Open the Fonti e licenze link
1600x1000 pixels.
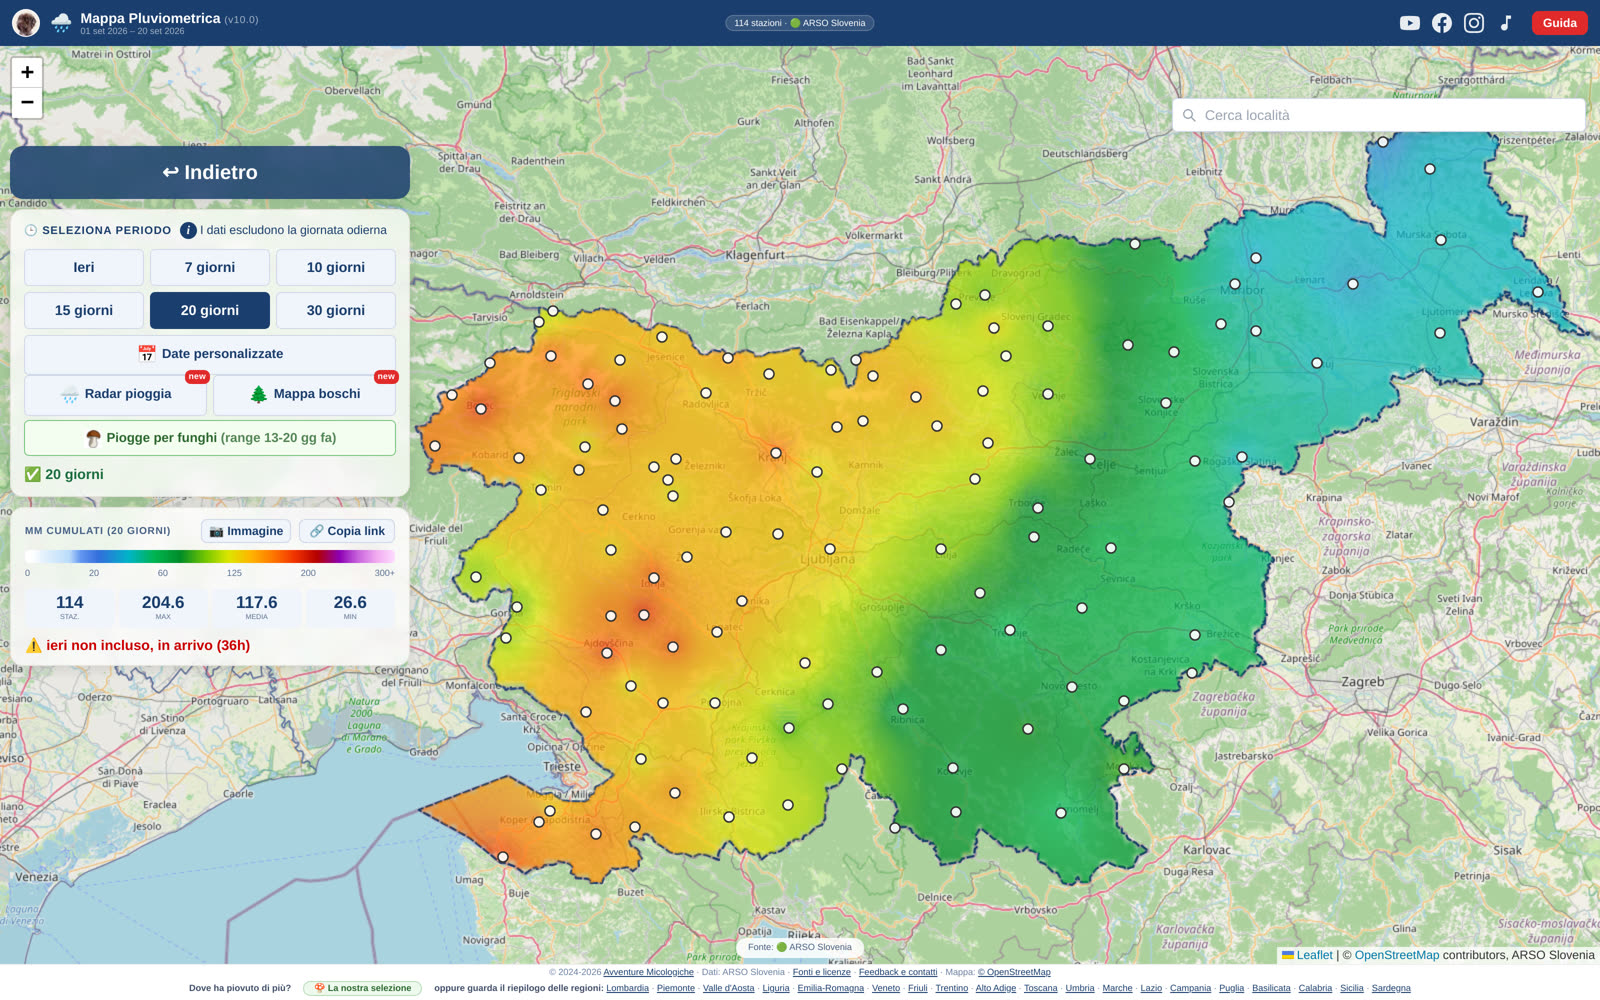click(821, 972)
